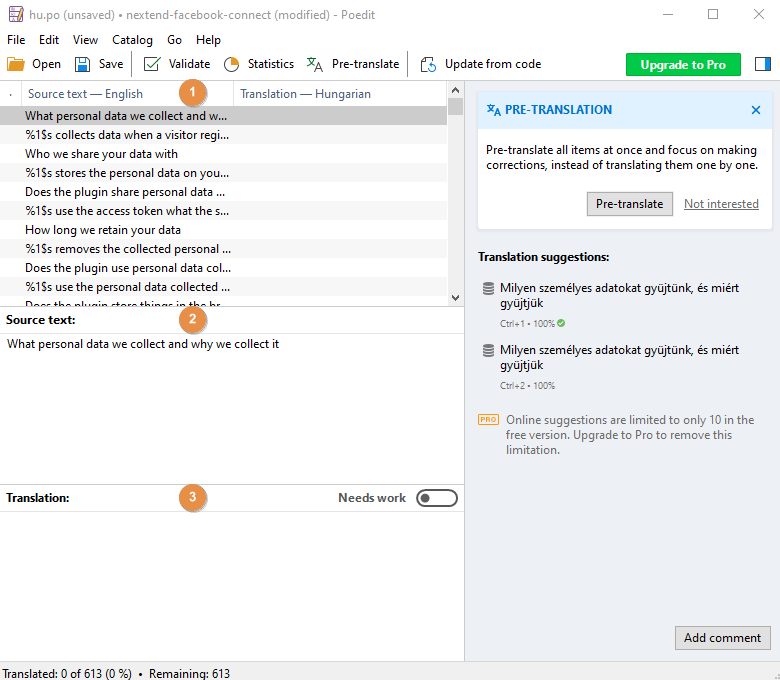Click the Add comment button
Viewport: 780px width, 680px height.
722,638
